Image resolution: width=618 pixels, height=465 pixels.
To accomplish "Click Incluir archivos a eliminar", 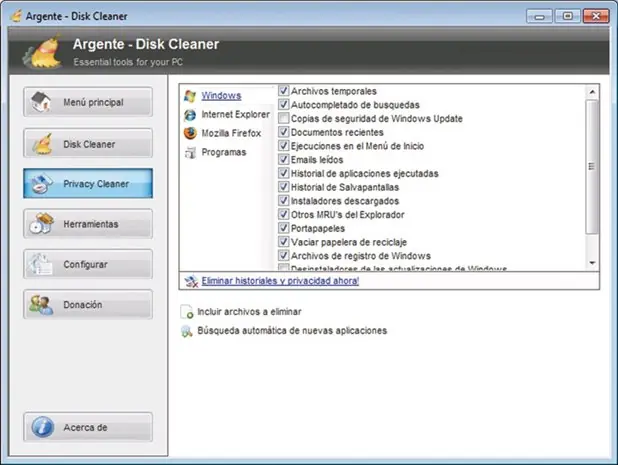I will coord(249,312).
